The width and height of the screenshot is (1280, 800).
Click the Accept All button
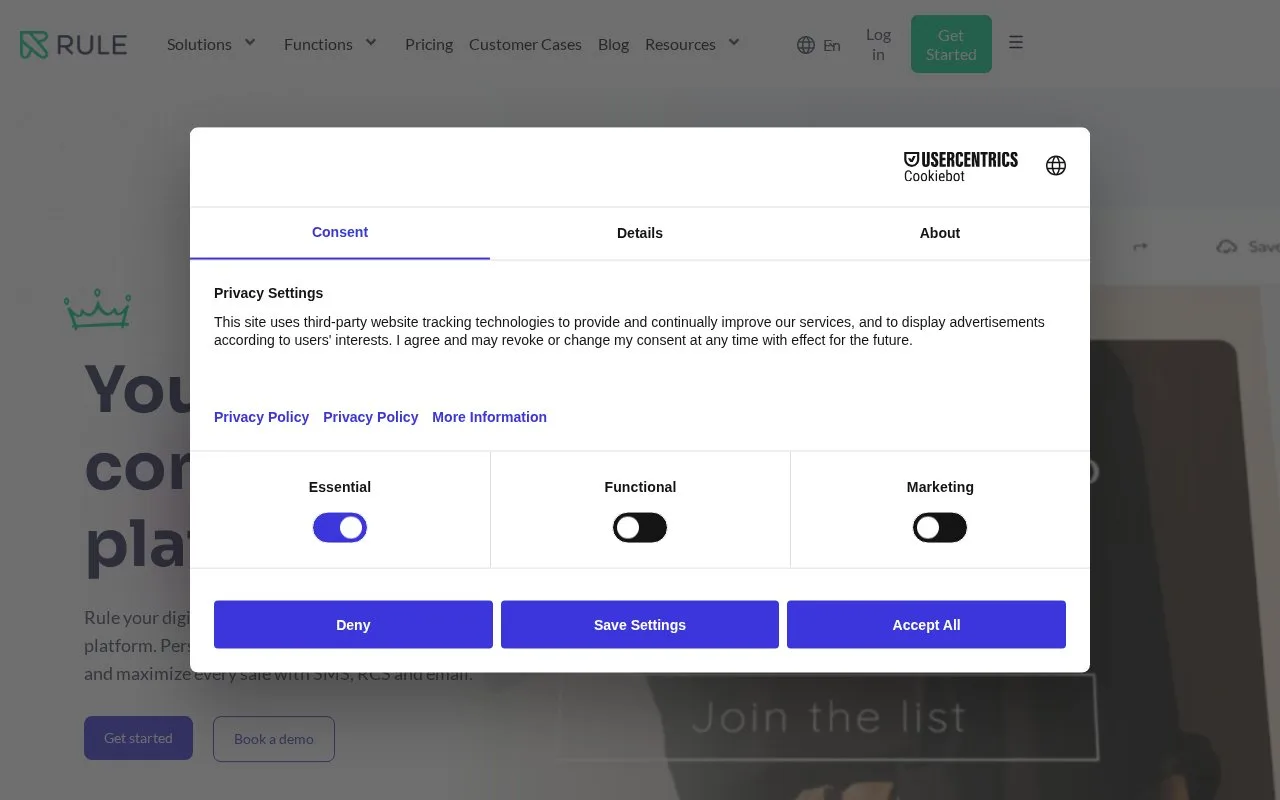pos(926,625)
